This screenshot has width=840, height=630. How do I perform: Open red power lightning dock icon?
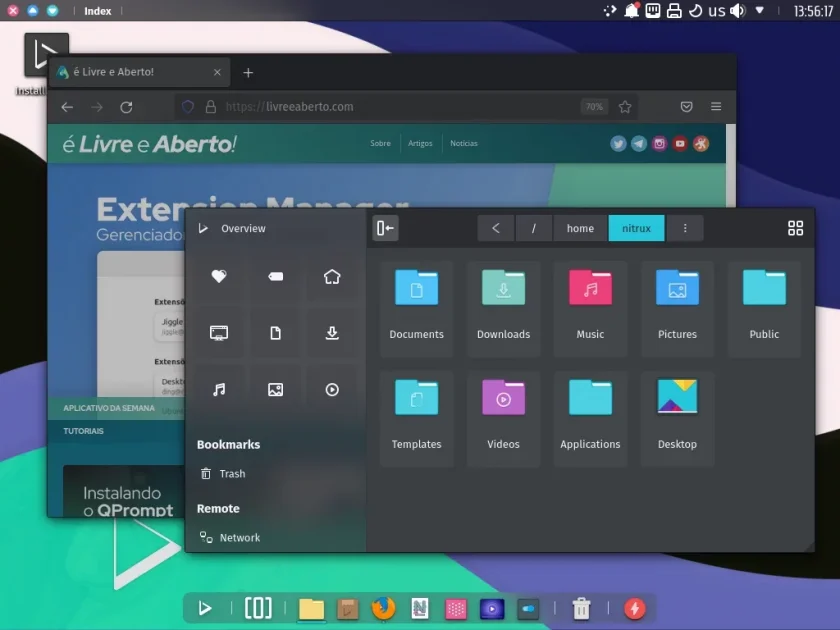pyautogui.click(x=635, y=609)
